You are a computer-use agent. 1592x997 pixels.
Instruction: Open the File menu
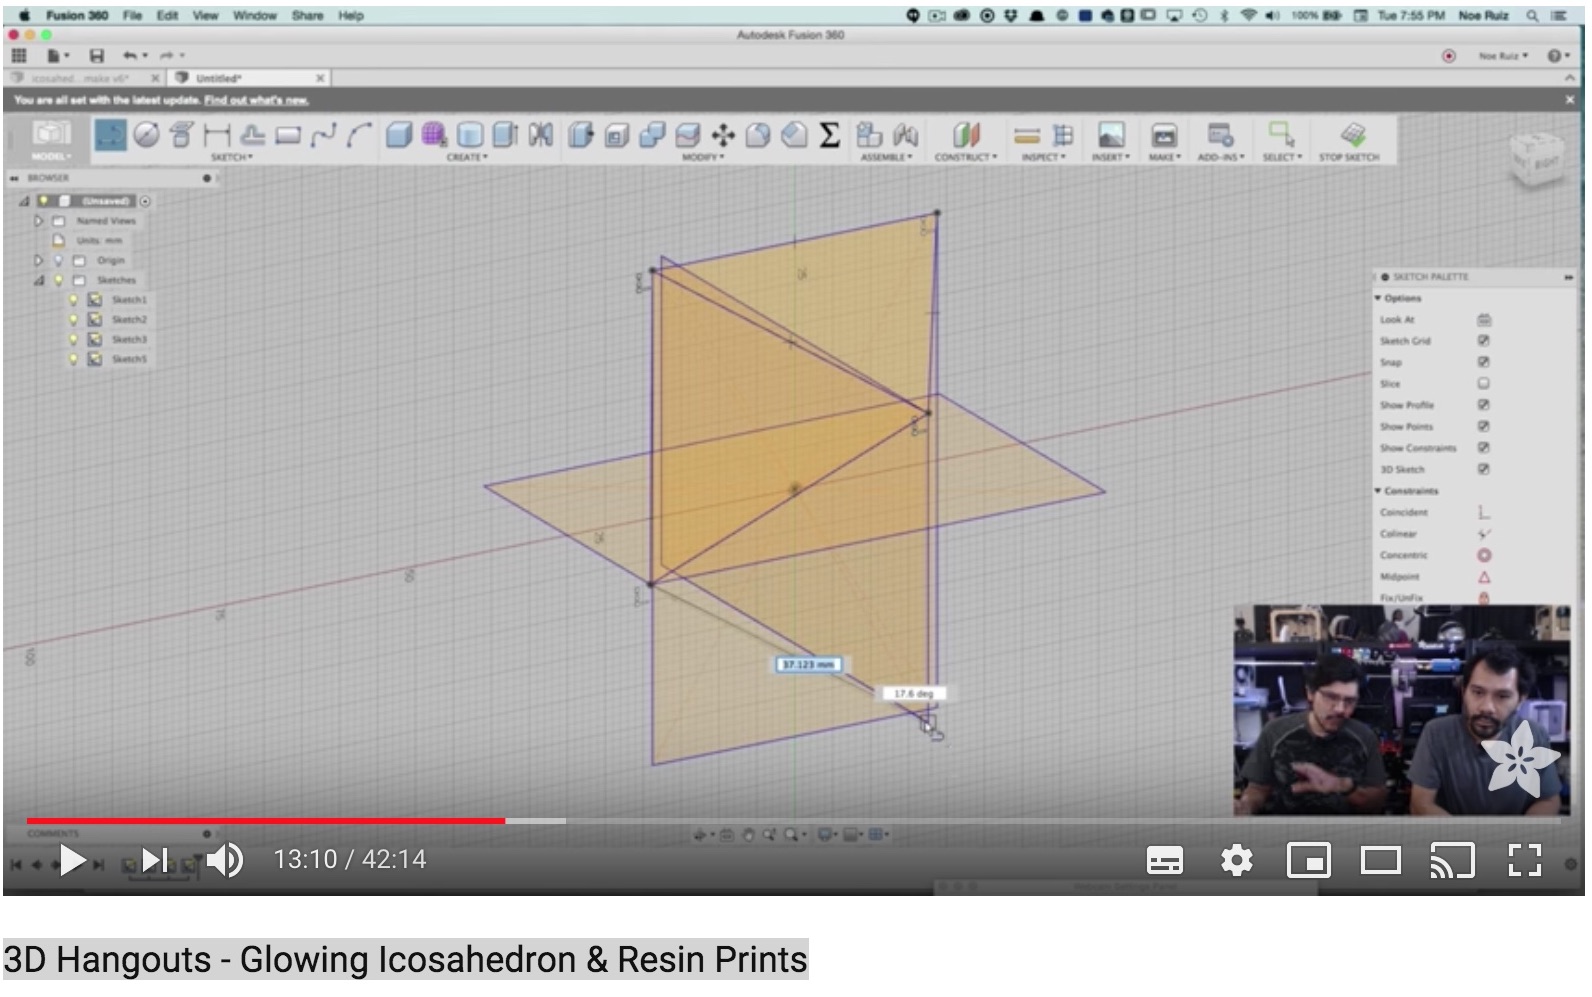click(132, 16)
